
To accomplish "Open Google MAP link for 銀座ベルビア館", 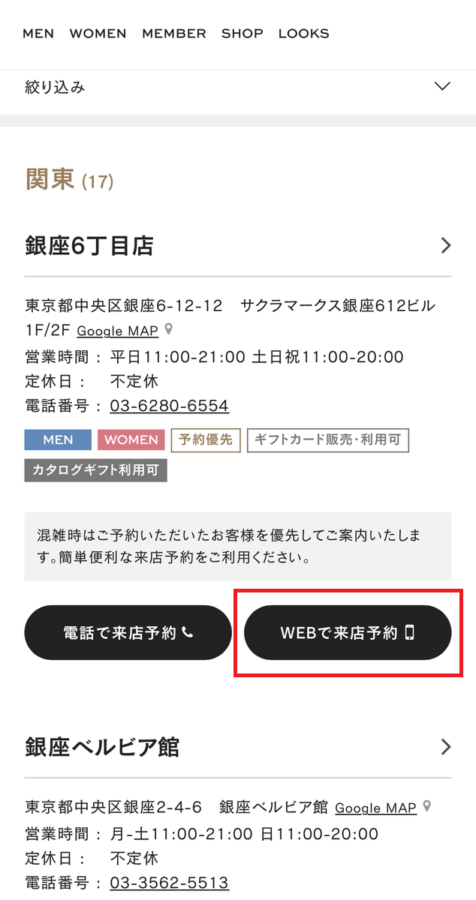I will [x=376, y=808].
